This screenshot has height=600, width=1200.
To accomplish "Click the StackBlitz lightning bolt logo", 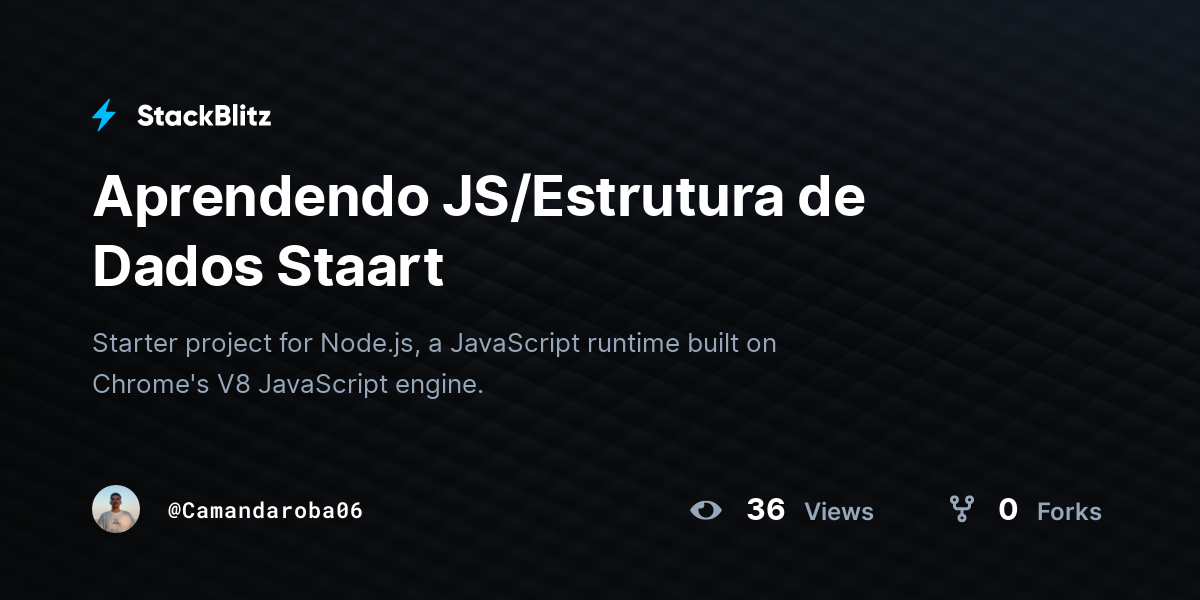I will pyautogui.click(x=104, y=116).
